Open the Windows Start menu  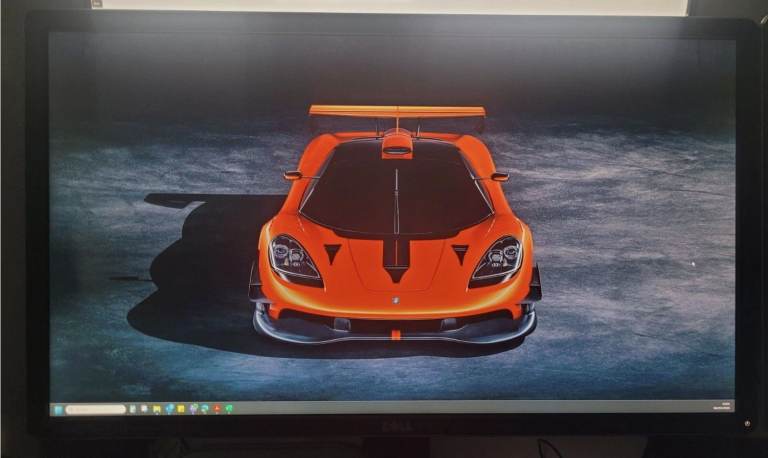[58, 410]
